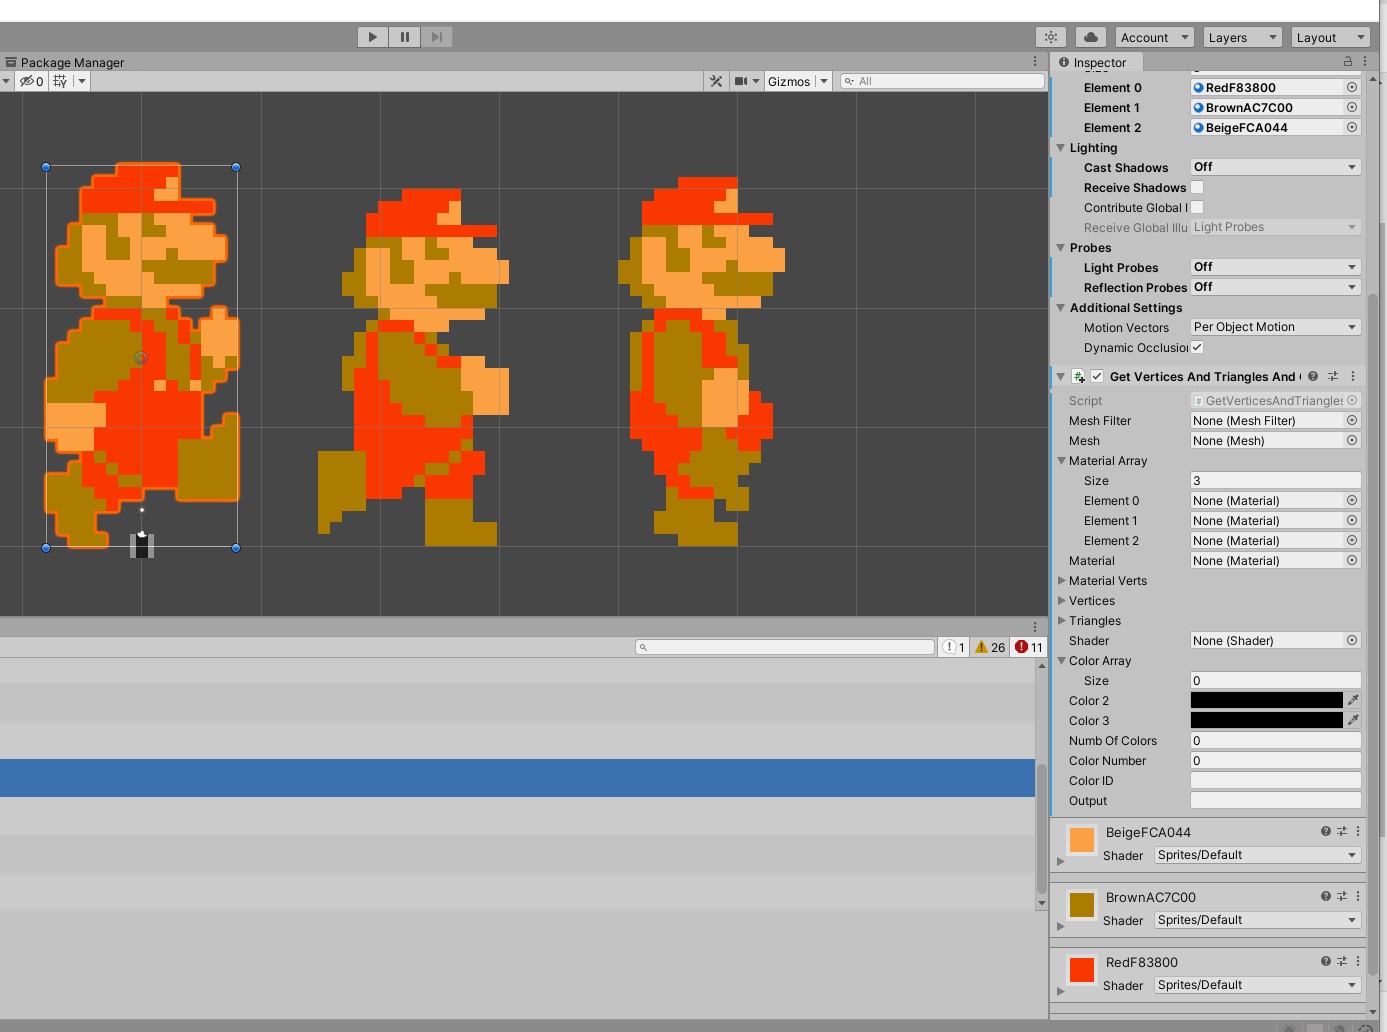The height and width of the screenshot is (1032, 1387).
Task: Expand the Material Verts foldout
Action: tap(1062, 581)
